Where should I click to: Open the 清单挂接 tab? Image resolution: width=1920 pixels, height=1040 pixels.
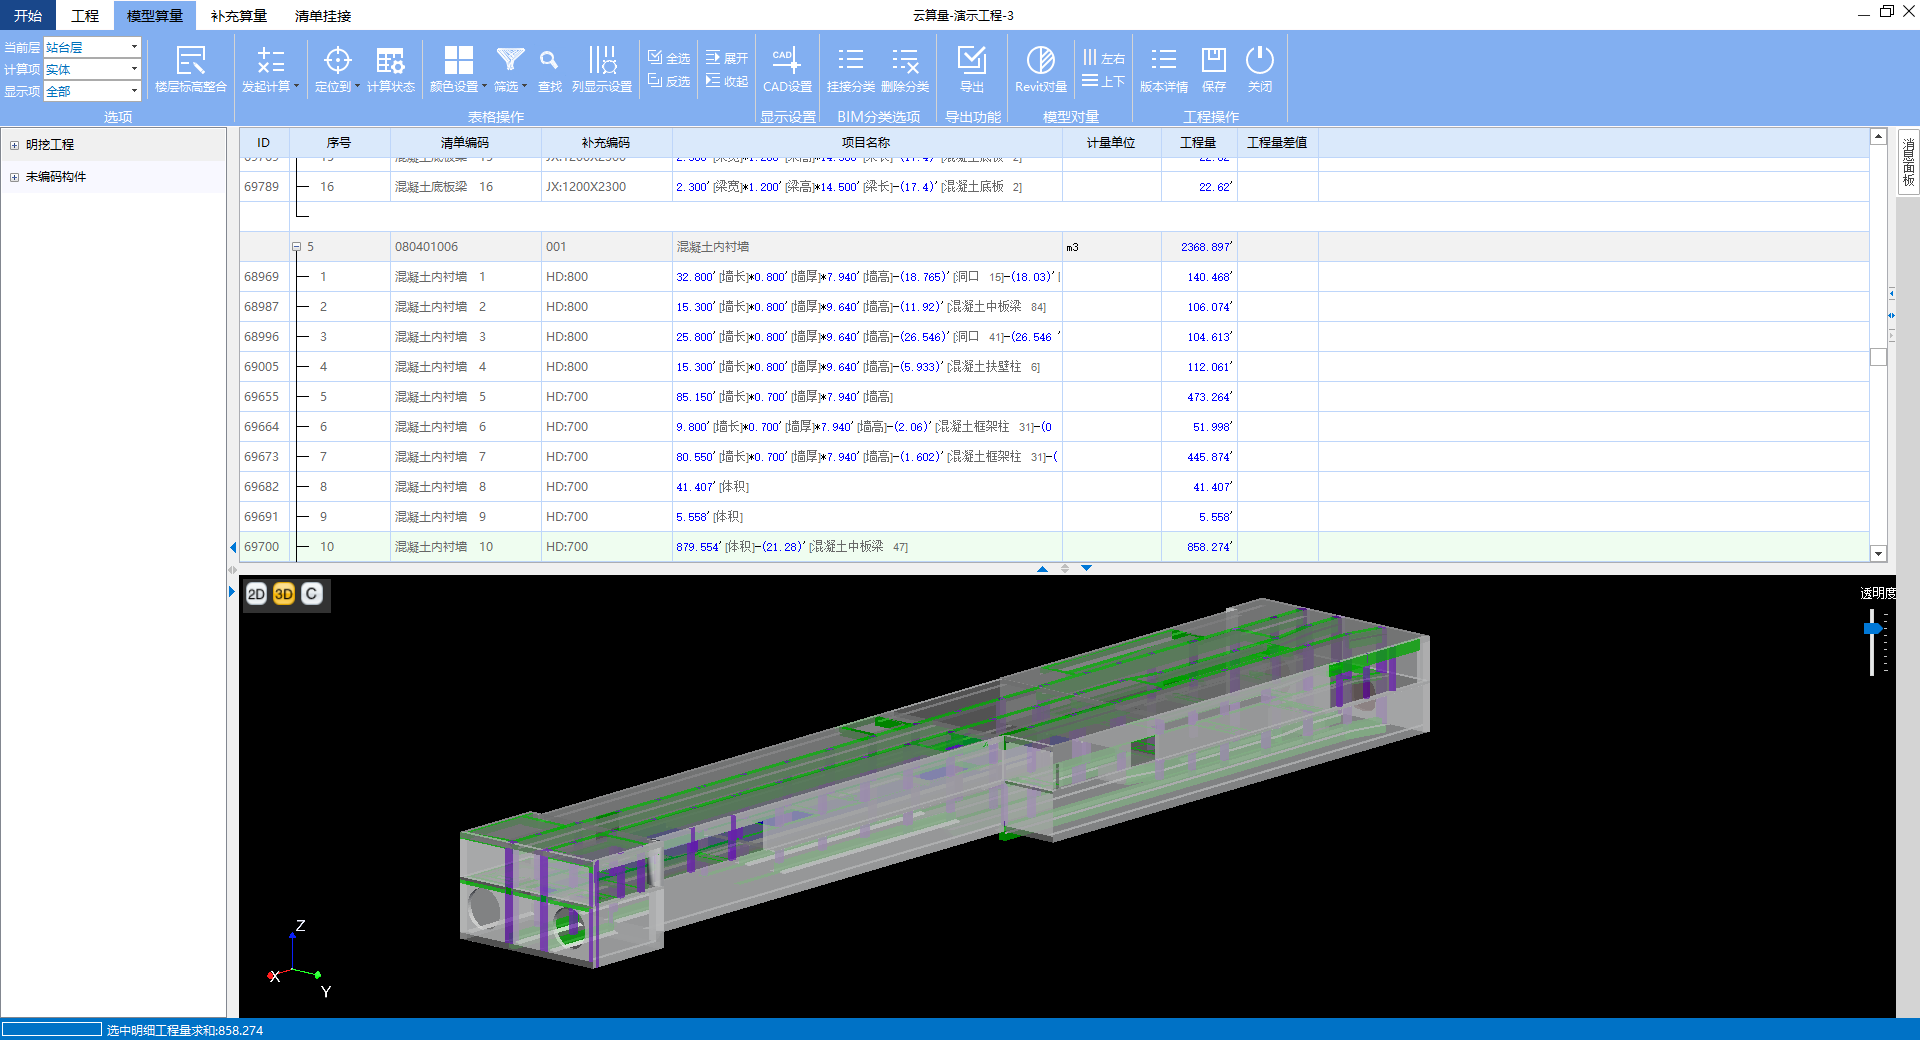pyautogui.click(x=322, y=16)
